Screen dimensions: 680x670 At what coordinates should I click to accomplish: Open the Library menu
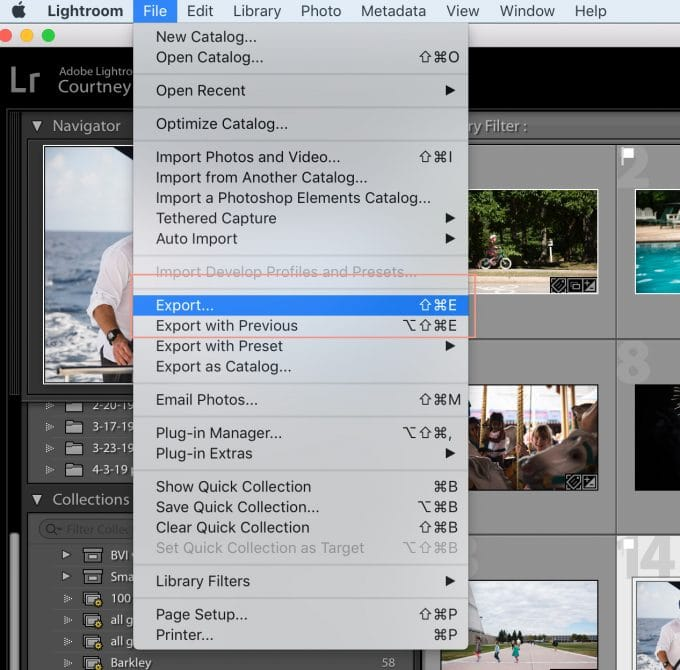[257, 11]
